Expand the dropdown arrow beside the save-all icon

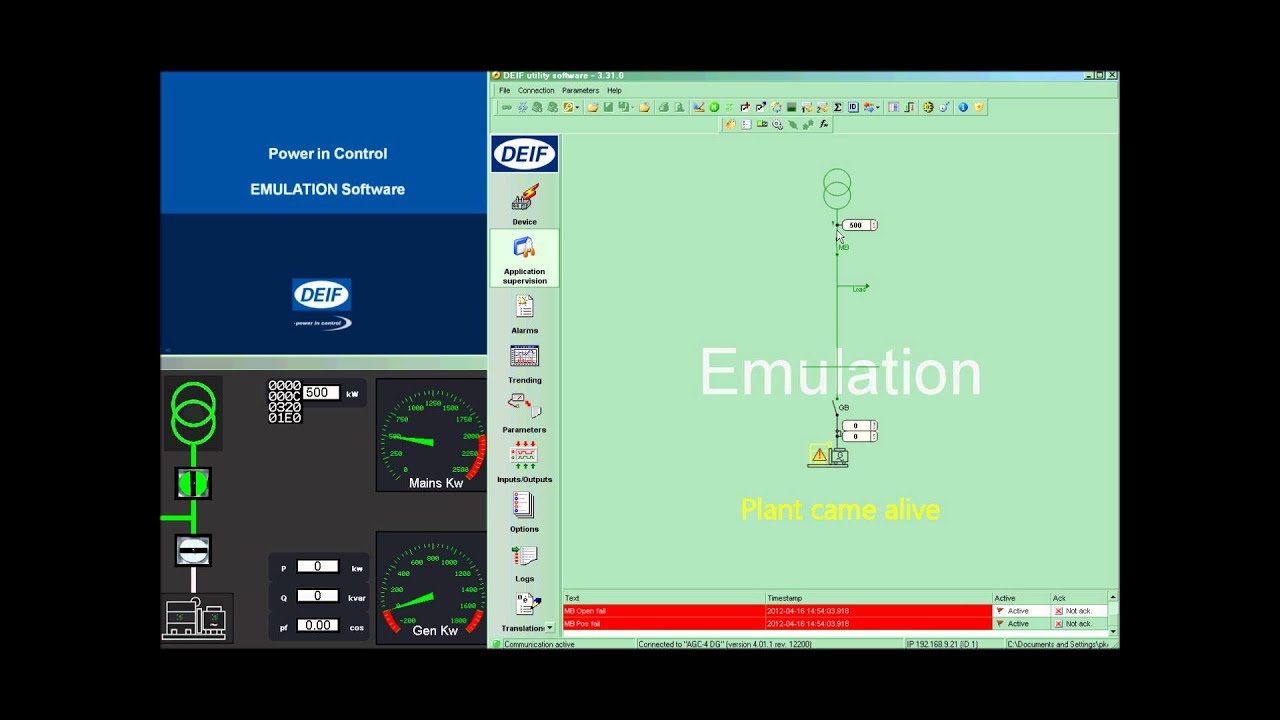point(633,107)
